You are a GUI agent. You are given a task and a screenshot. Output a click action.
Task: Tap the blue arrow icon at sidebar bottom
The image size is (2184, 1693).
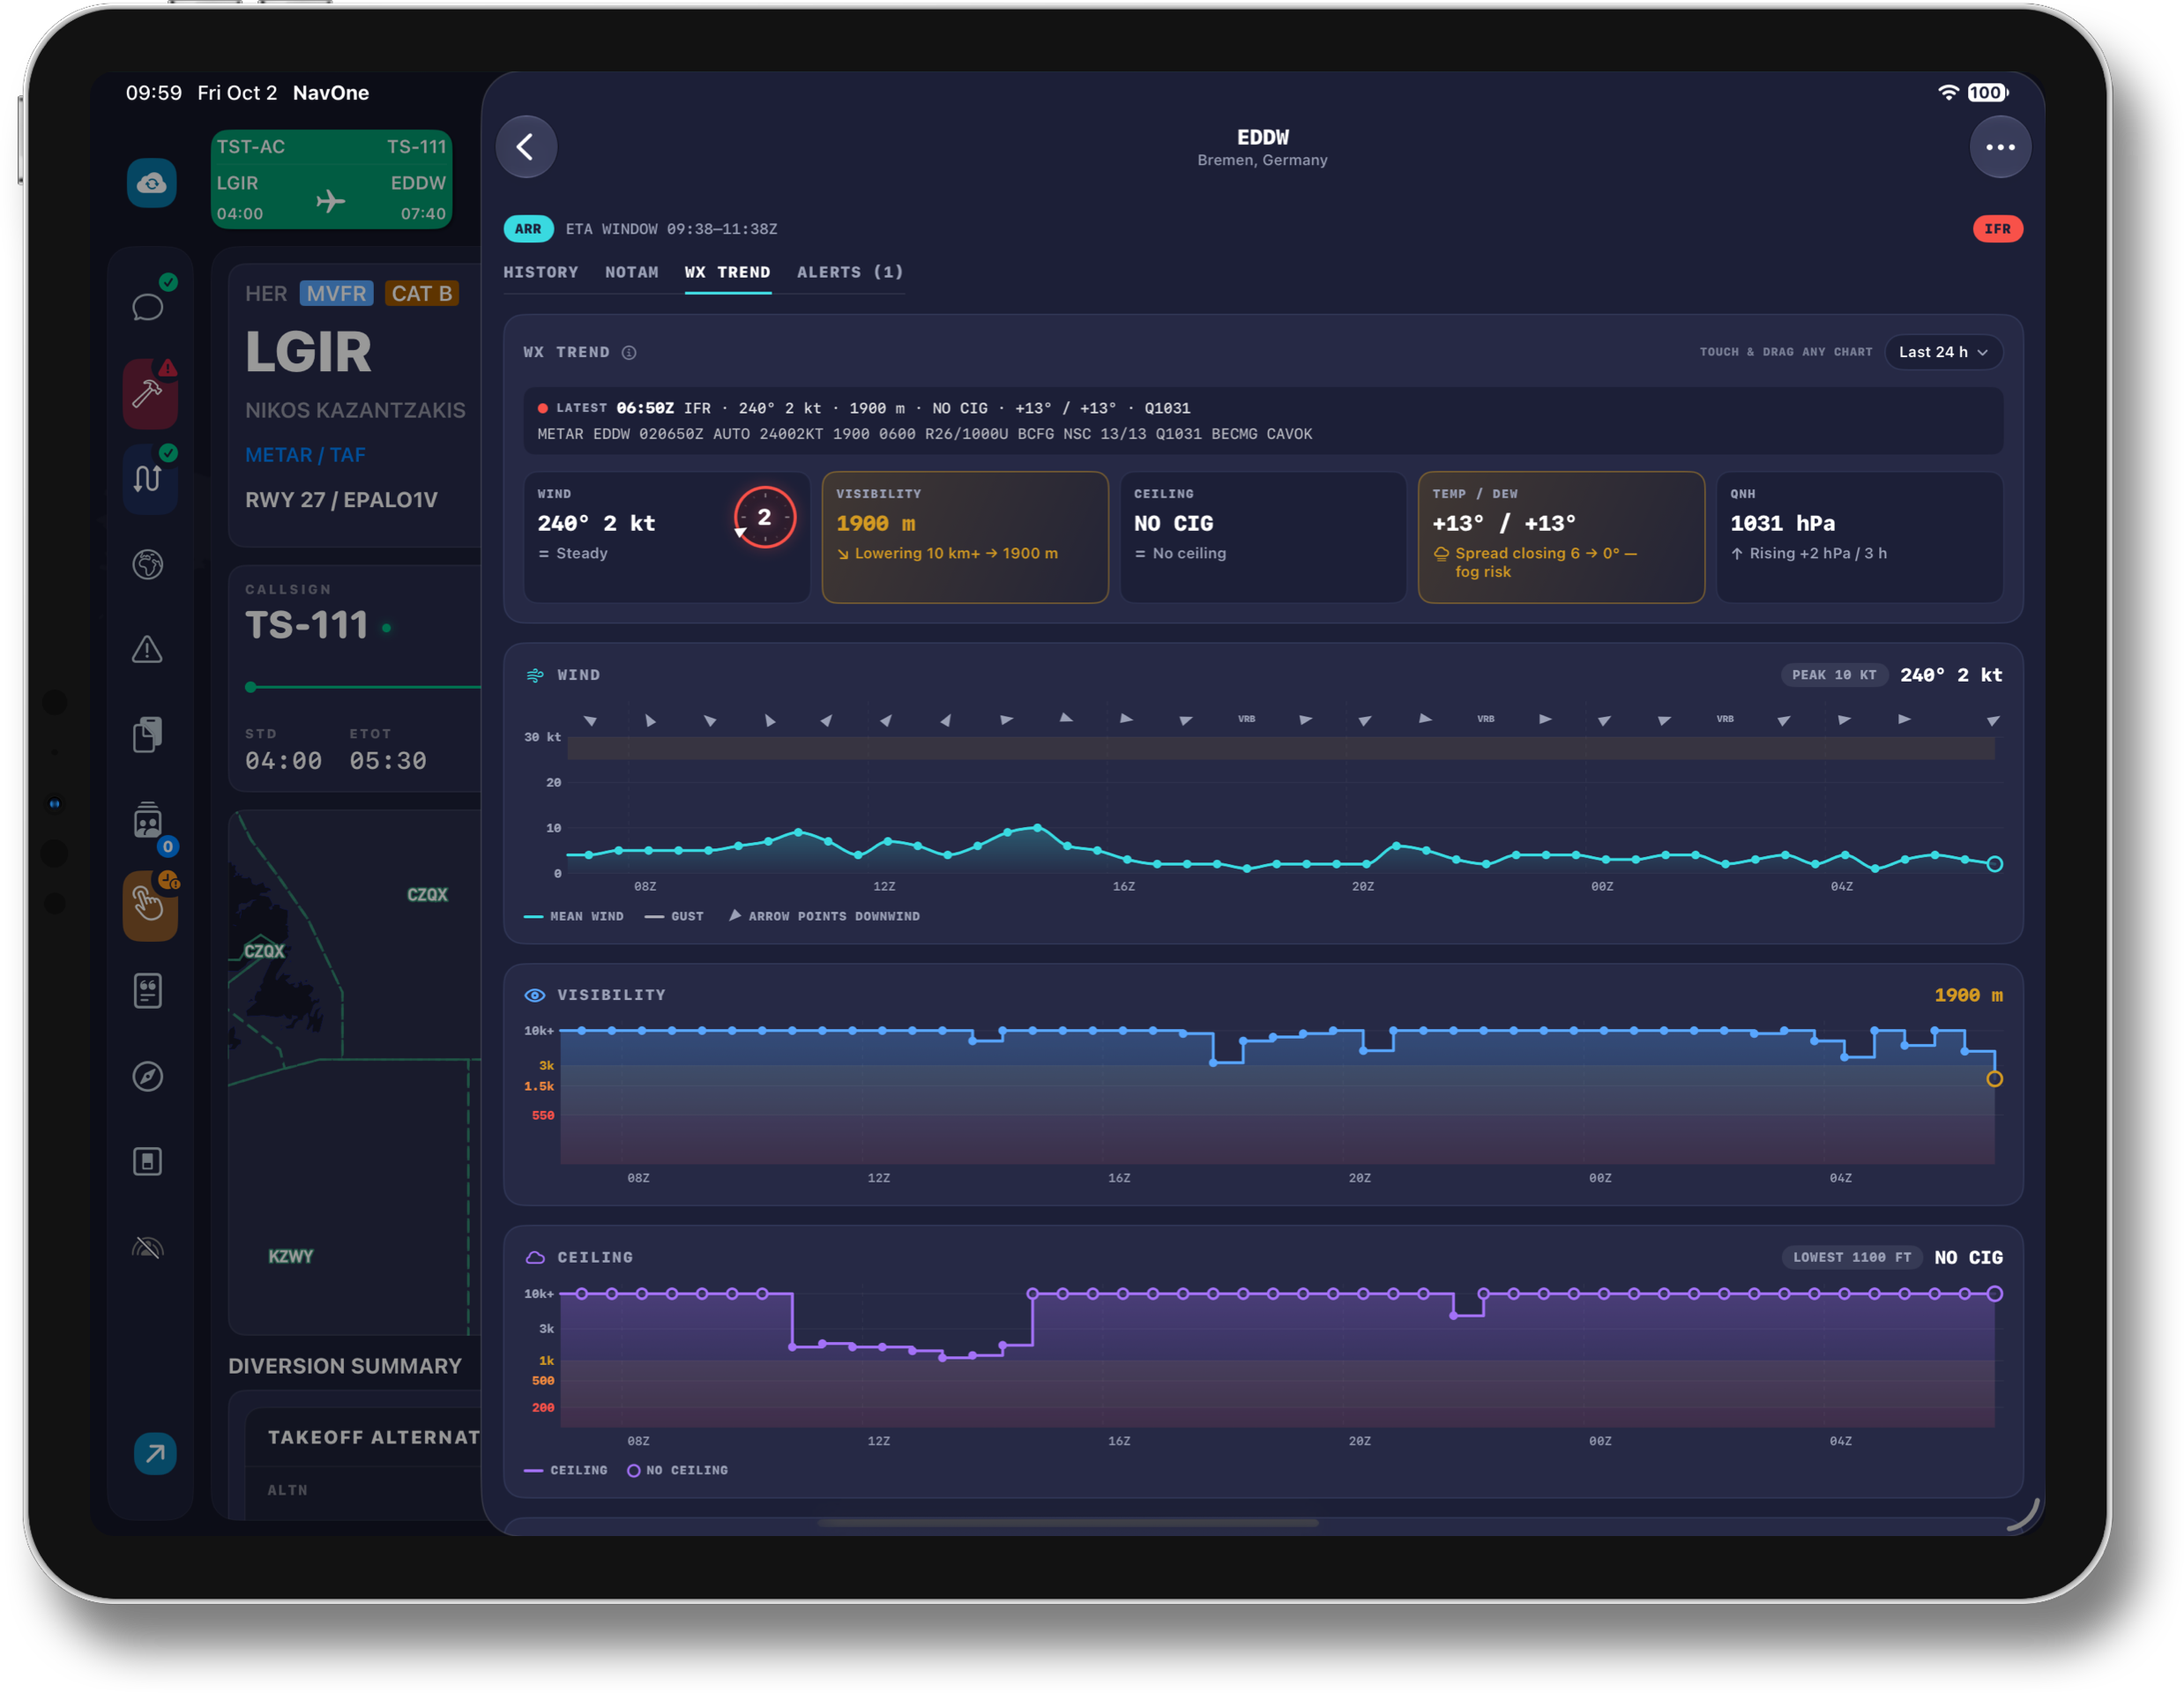155,1453
